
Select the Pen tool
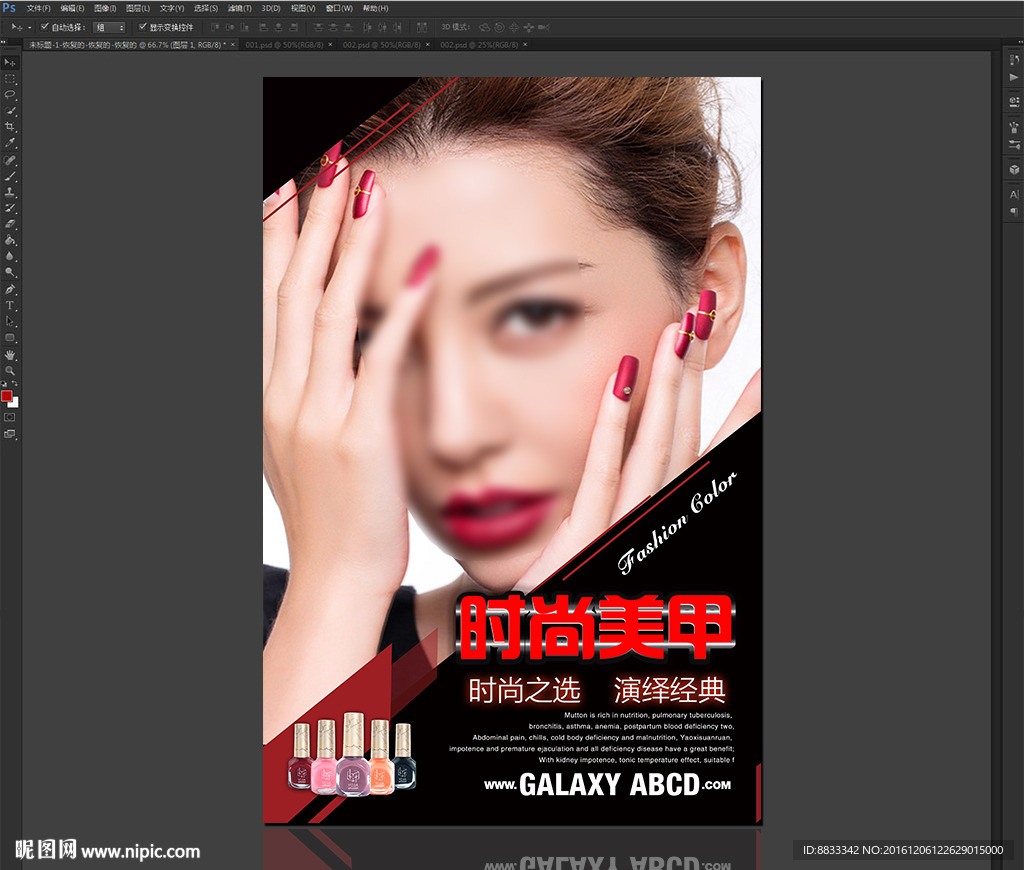click(10, 289)
